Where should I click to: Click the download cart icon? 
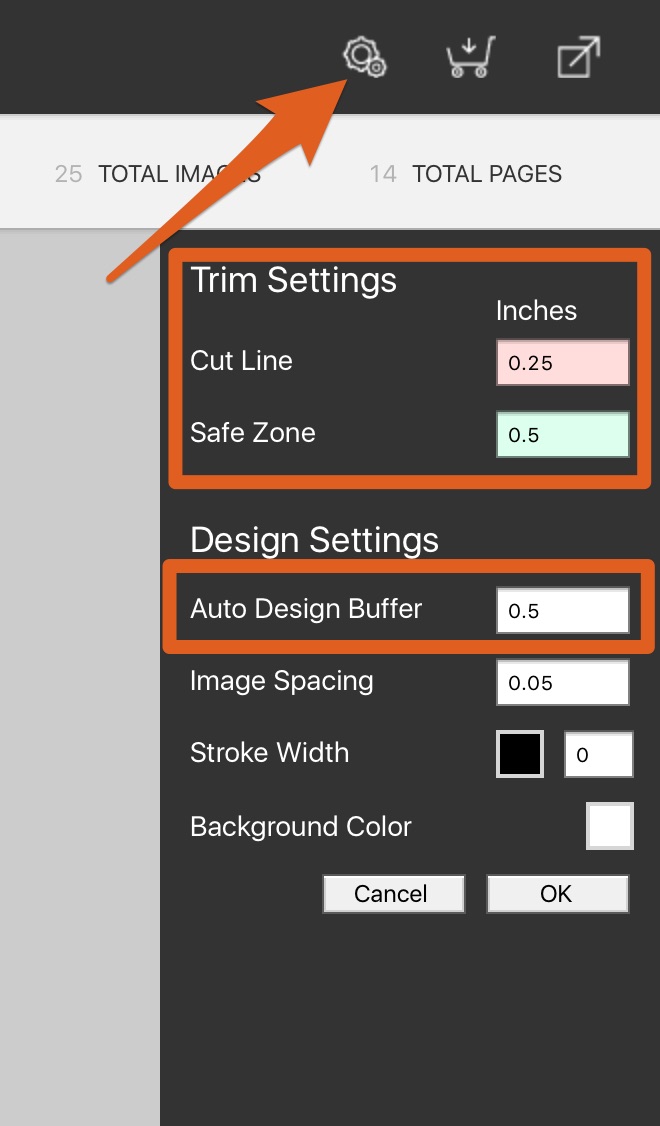[x=470, y=57]
